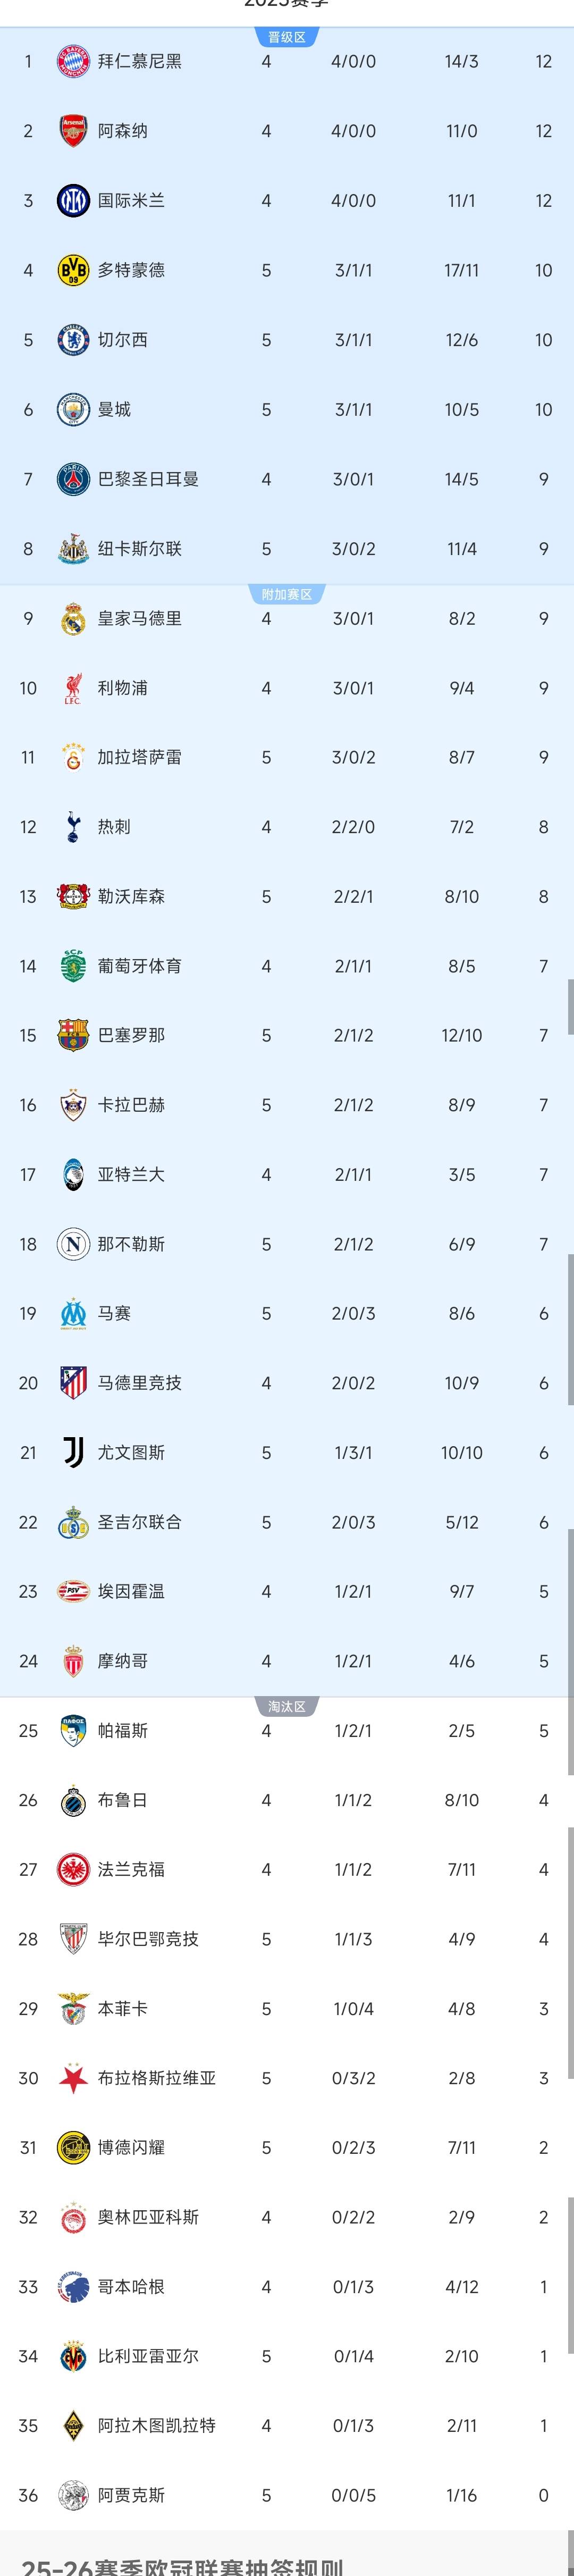
Task: Select the Atletico Madrid crest
Action: pyautogui.click(x=73, y=1383)
